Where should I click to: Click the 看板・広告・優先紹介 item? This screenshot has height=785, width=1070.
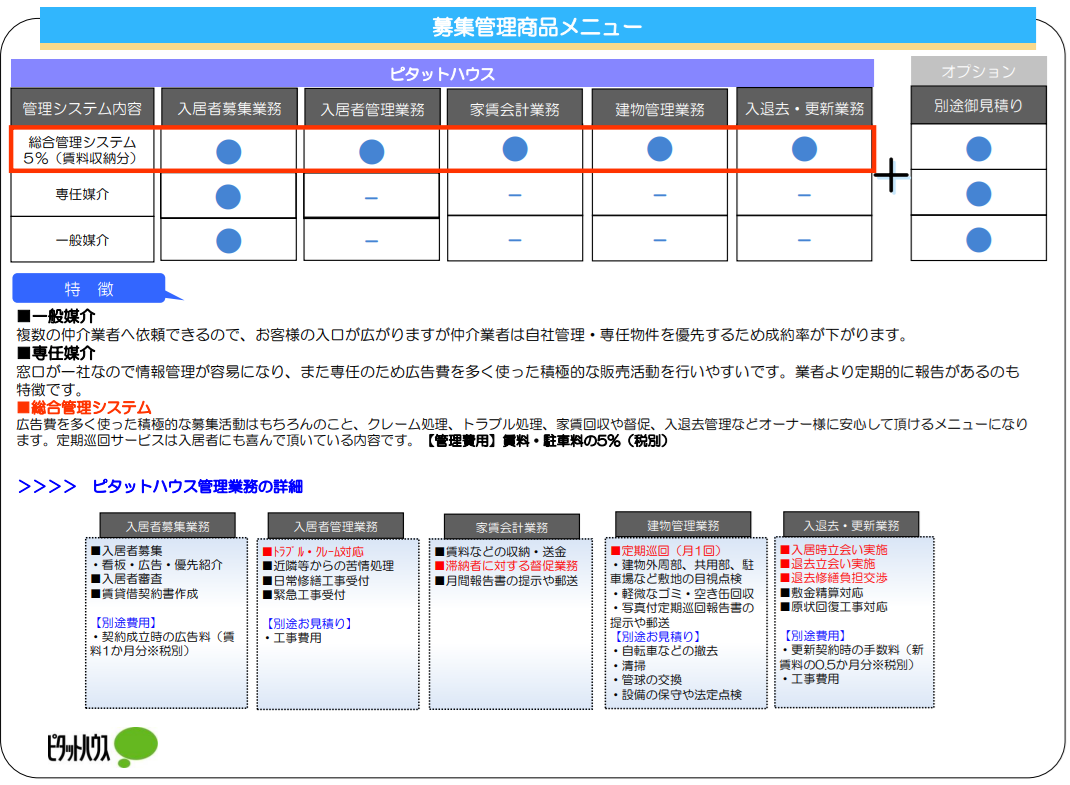coord(158,565)
